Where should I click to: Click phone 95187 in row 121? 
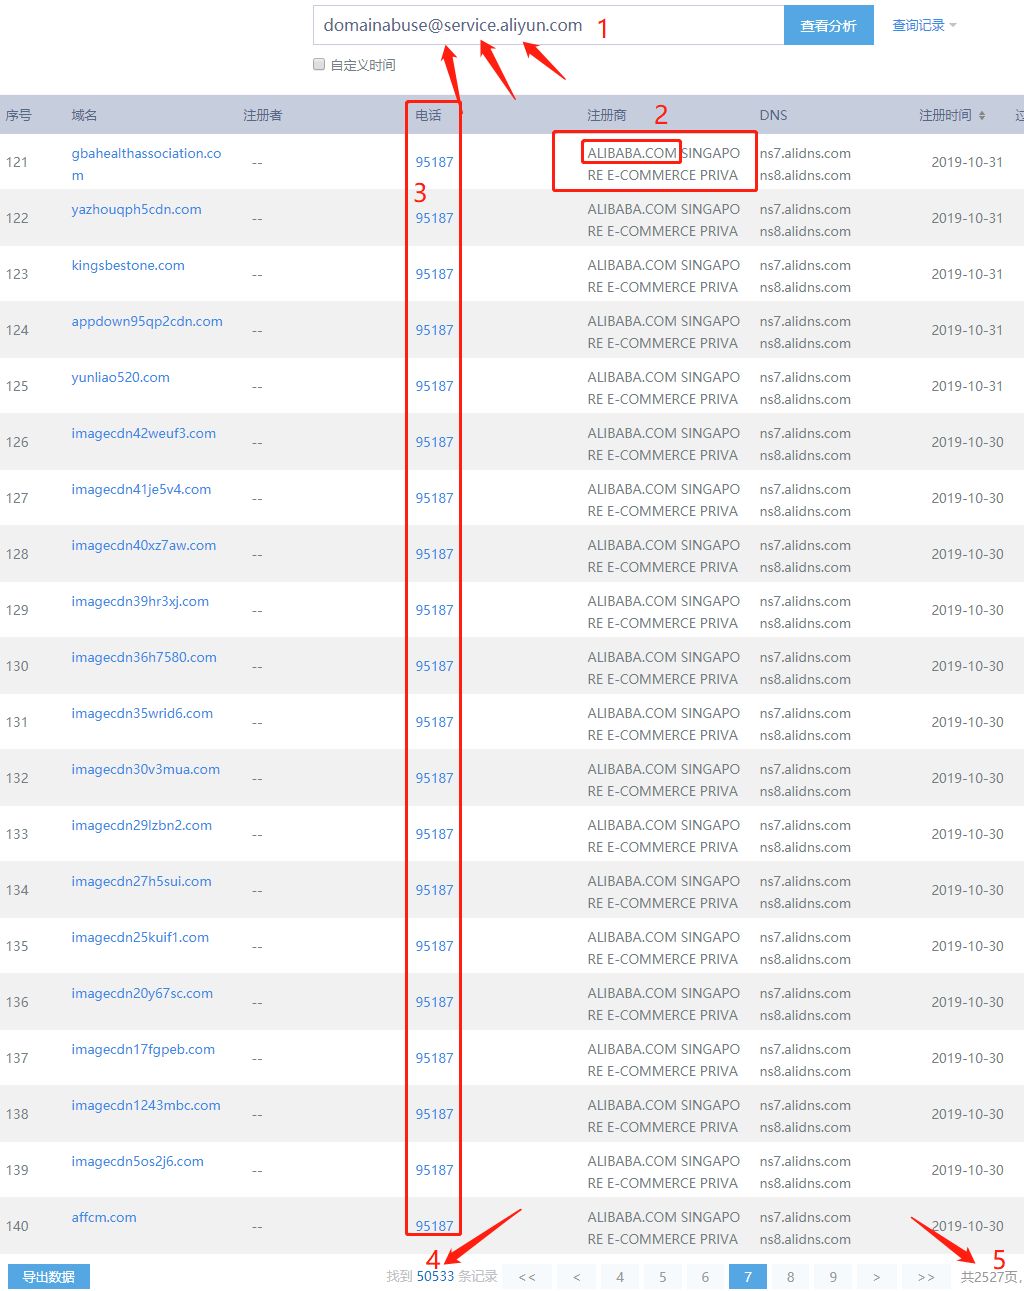pos(434,162)
